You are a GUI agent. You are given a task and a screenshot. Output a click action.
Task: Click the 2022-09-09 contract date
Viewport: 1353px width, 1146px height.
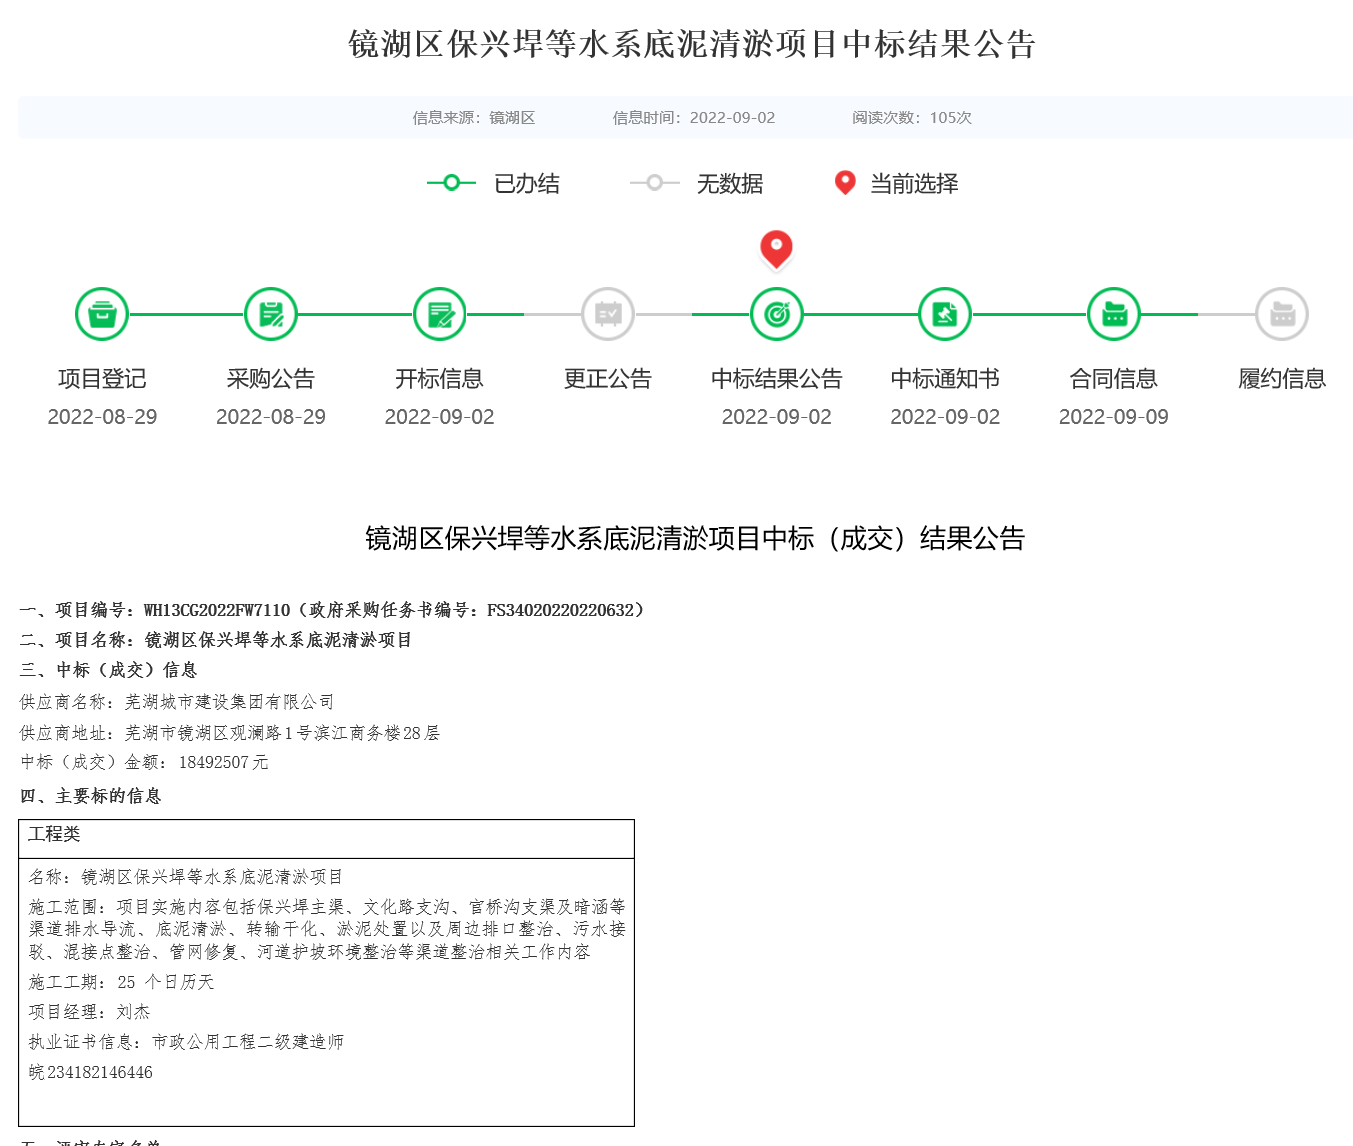point(1114,417)
